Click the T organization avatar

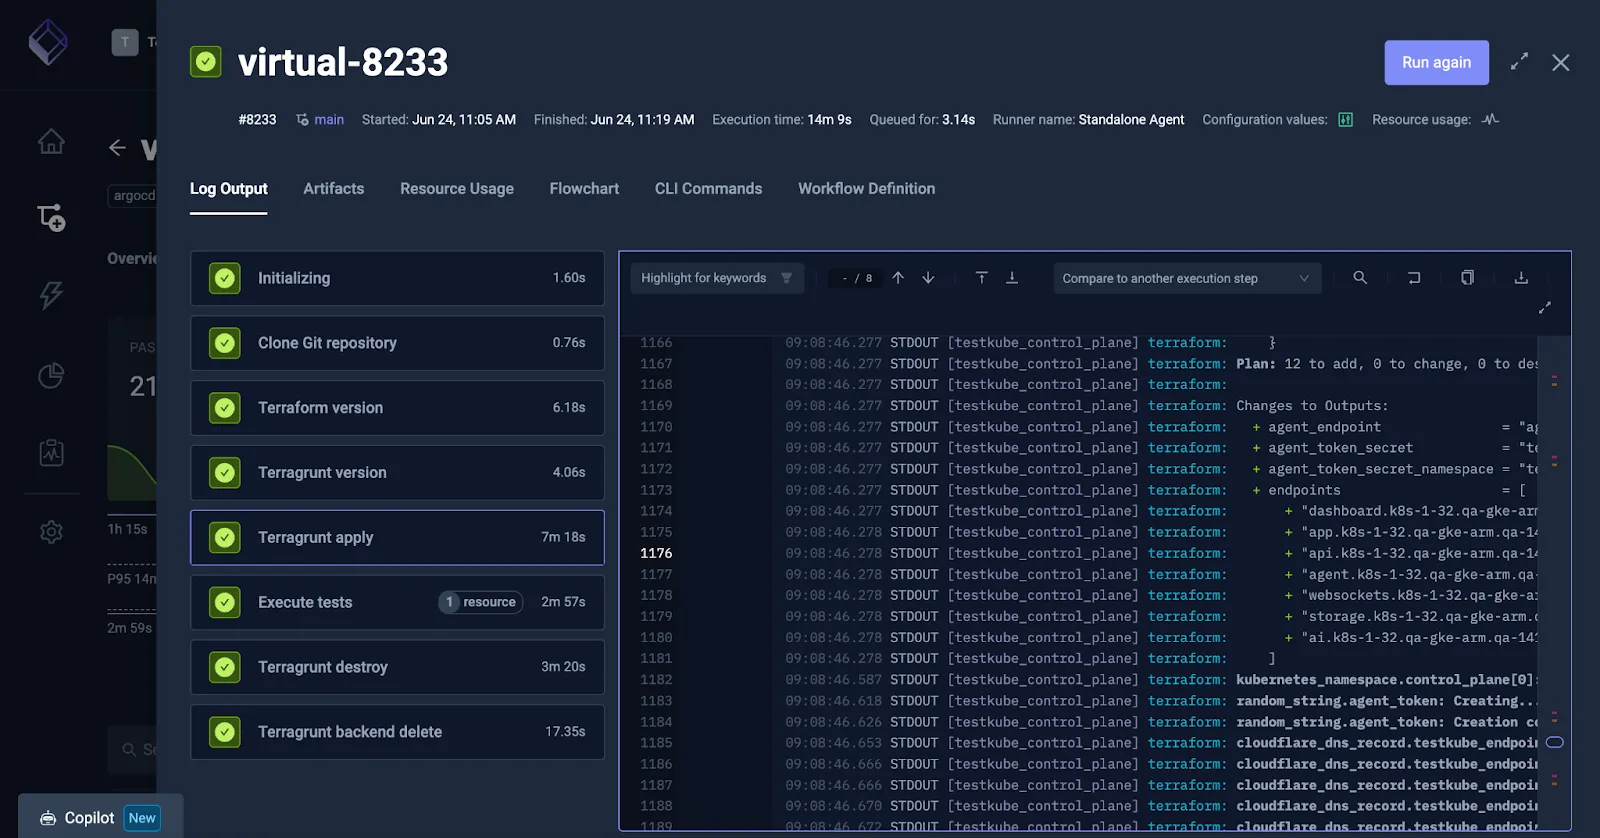(x=125, y=42)
